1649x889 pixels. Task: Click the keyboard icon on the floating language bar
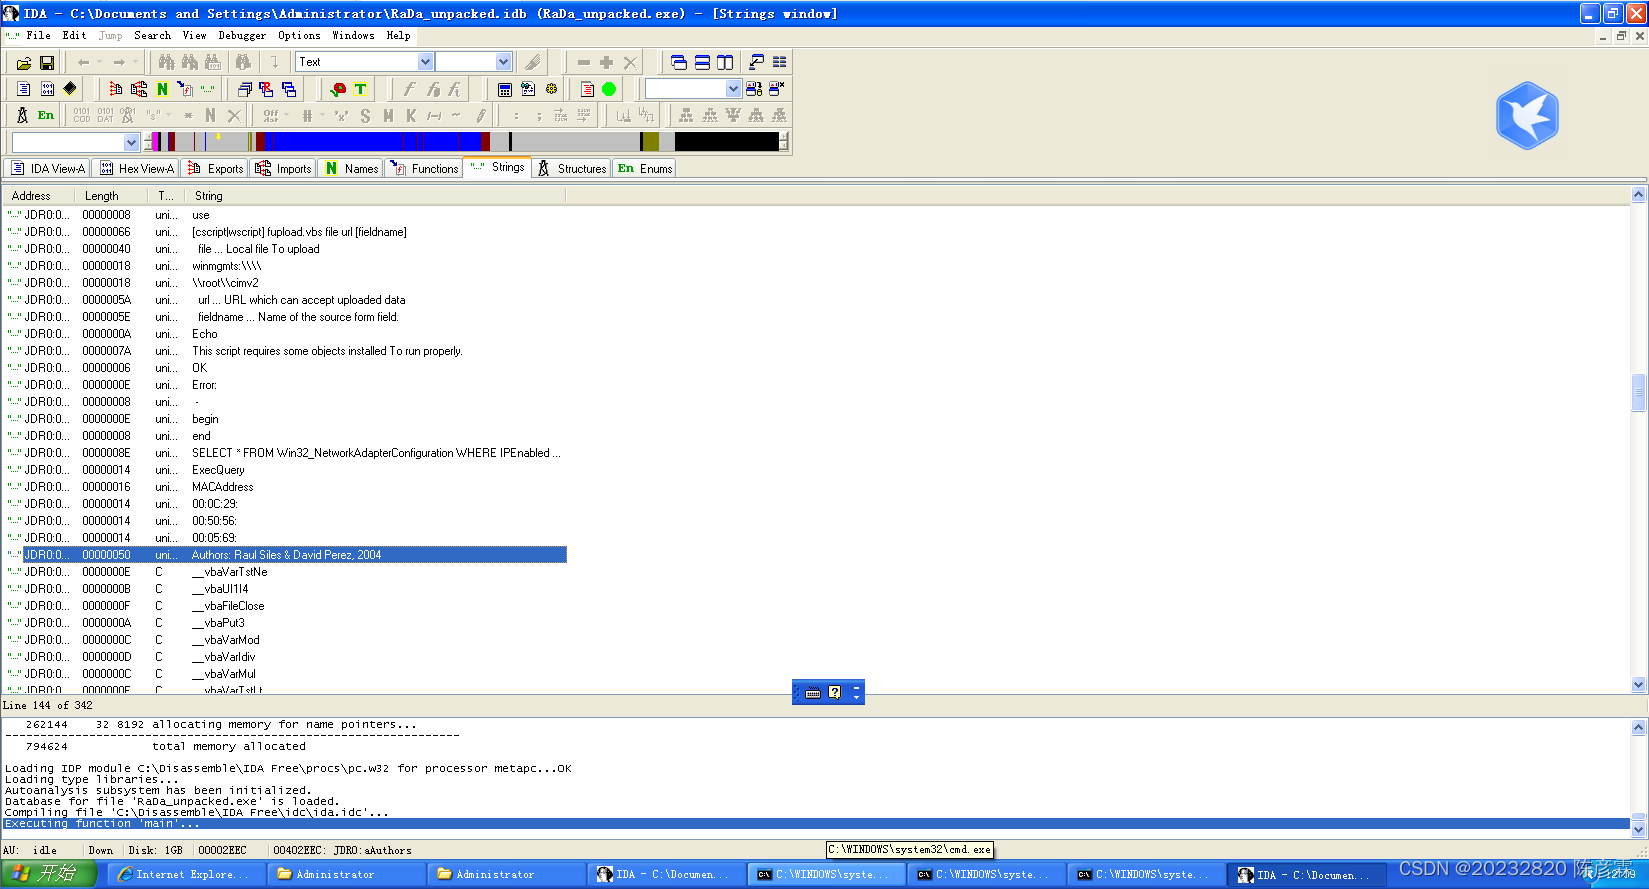pyautogui.click(x=813, y=692)
